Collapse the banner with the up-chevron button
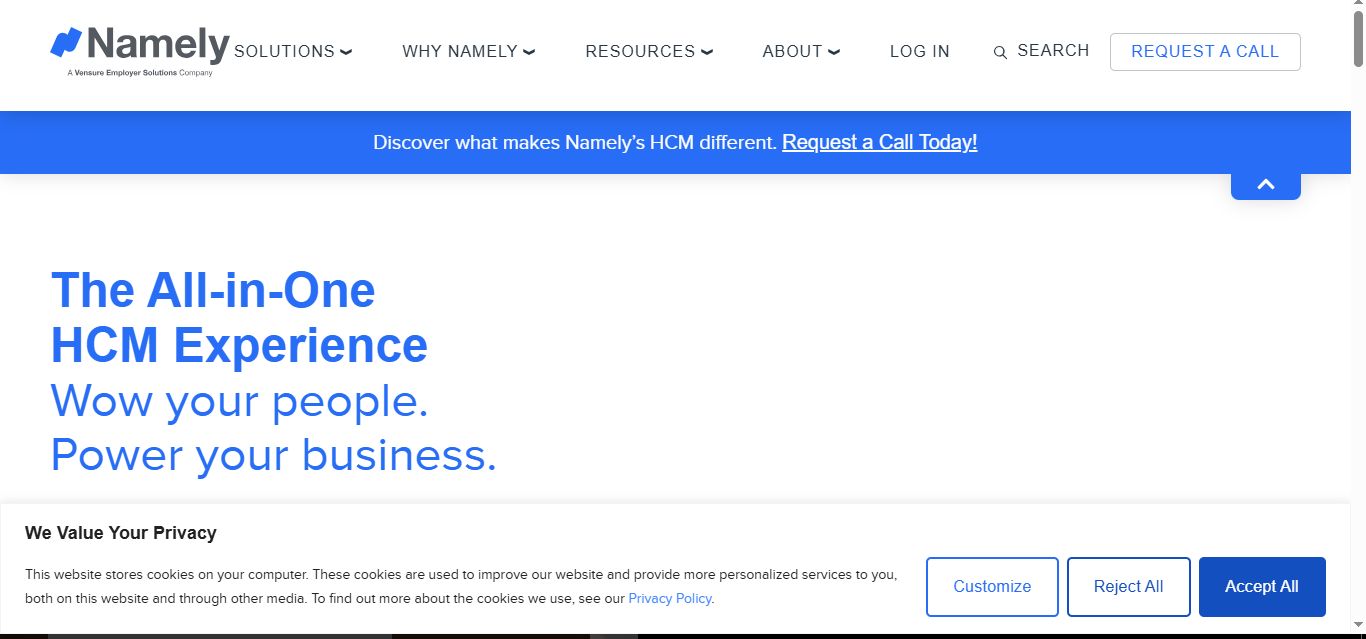The height and width of the screenshot is (639, 1366). click(1265, 185)
